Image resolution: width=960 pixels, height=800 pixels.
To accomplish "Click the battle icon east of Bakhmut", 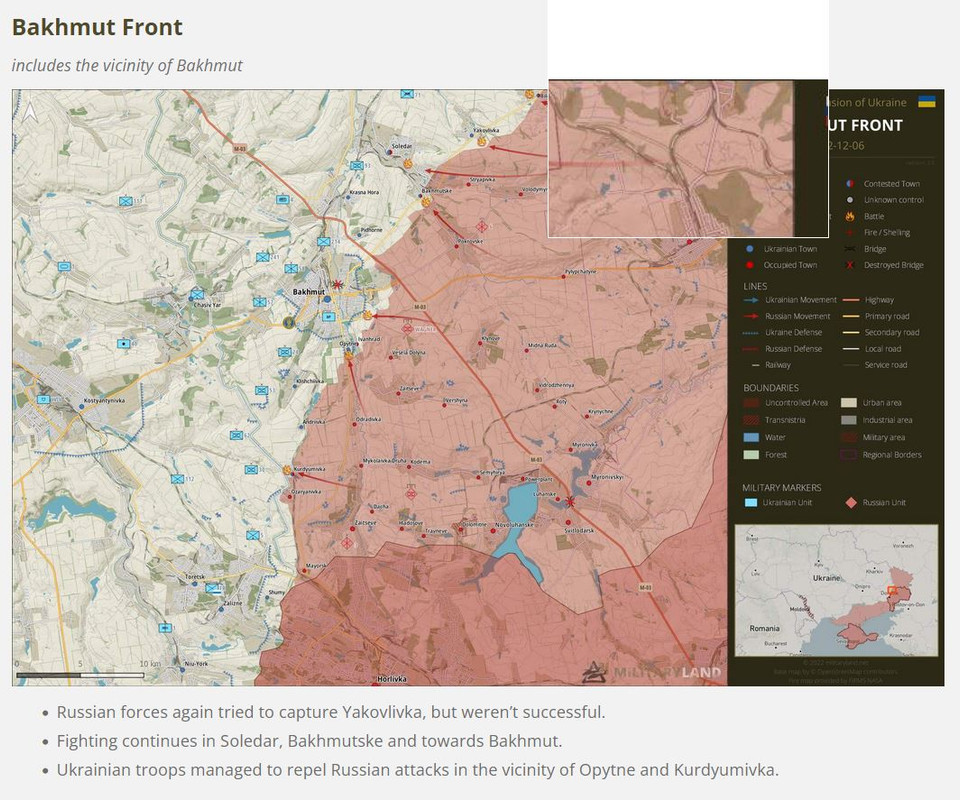I will 368,315.
